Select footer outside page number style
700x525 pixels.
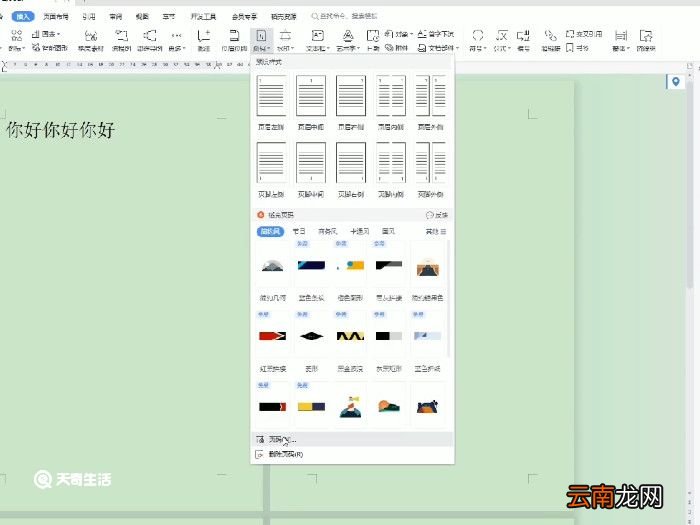(x=430, y=170)
